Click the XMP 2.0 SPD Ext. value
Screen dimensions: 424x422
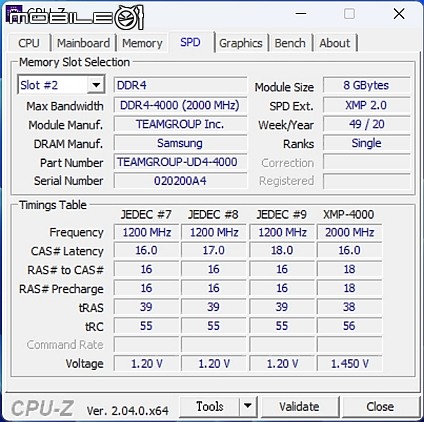click(366, 105)
